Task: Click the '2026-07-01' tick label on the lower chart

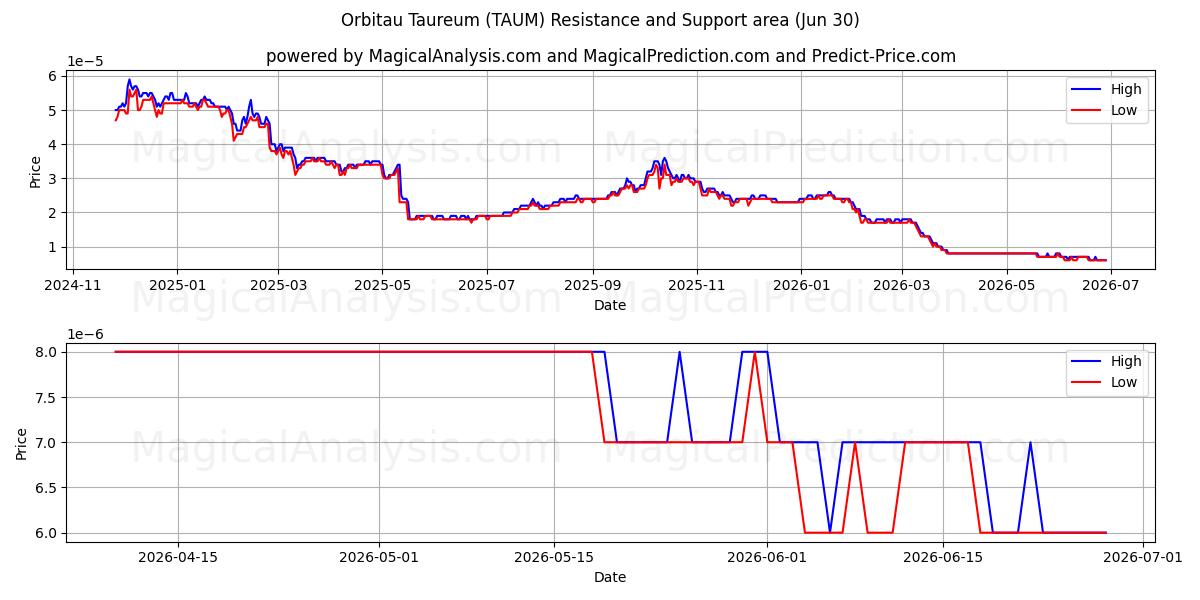Action: click(1143, 558)
